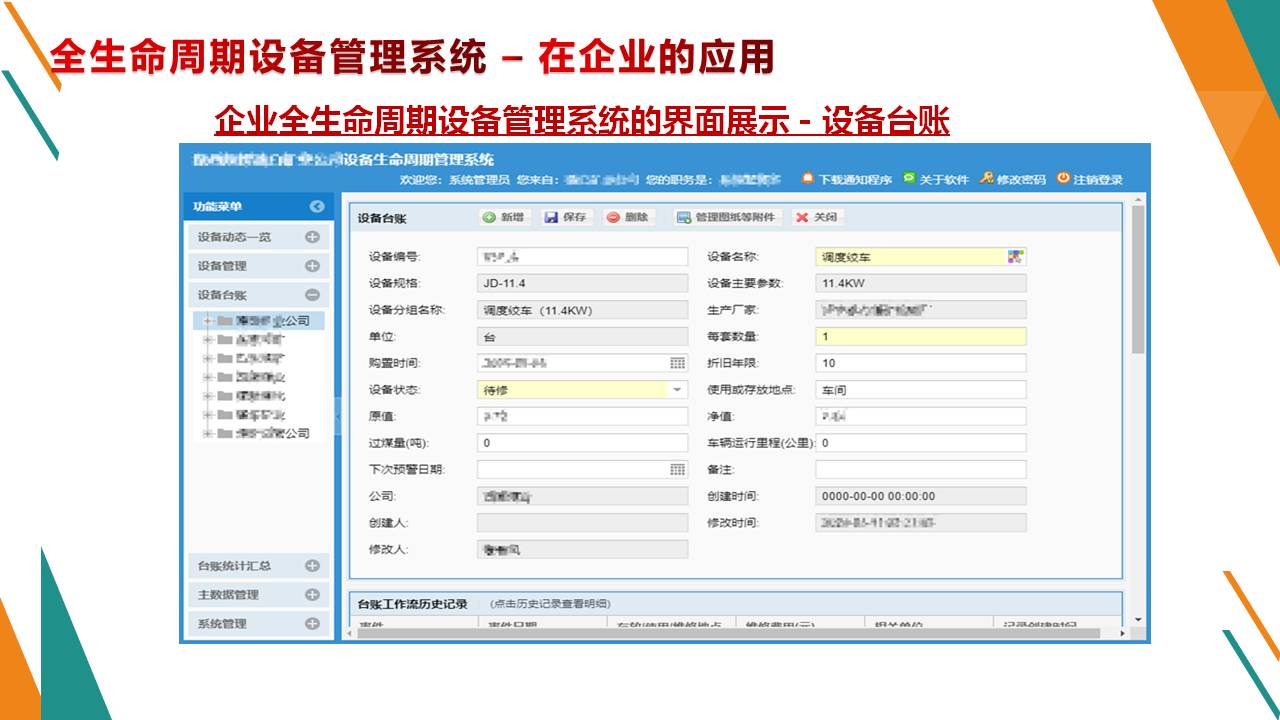Open the 下载通知程序 link

tap(846, 180)
